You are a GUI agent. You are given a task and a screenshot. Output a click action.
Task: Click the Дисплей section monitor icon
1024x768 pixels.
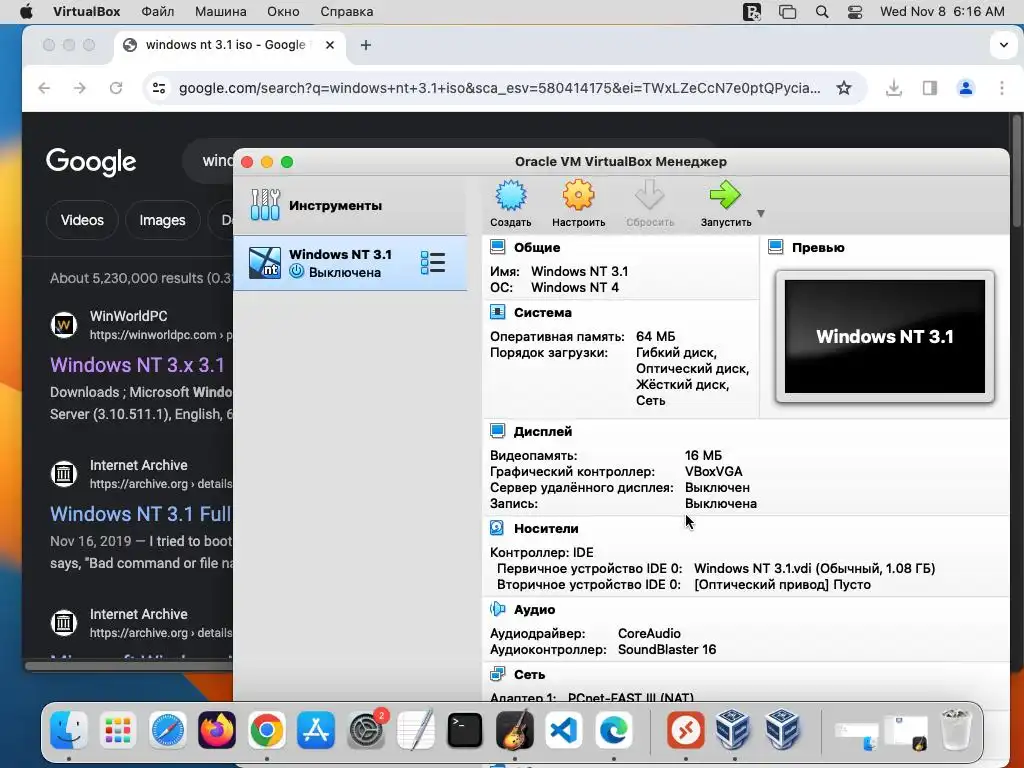tap(498, 431)
